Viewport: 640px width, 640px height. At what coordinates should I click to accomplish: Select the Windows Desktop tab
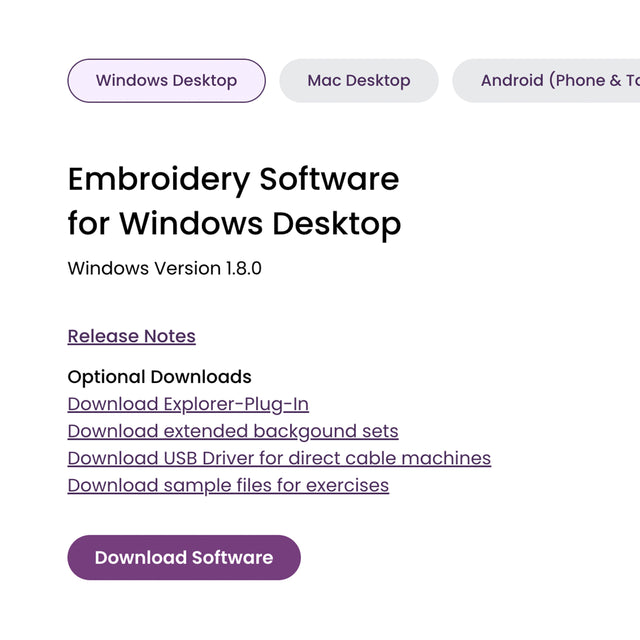pyautogui.click(x=166, y=81)
